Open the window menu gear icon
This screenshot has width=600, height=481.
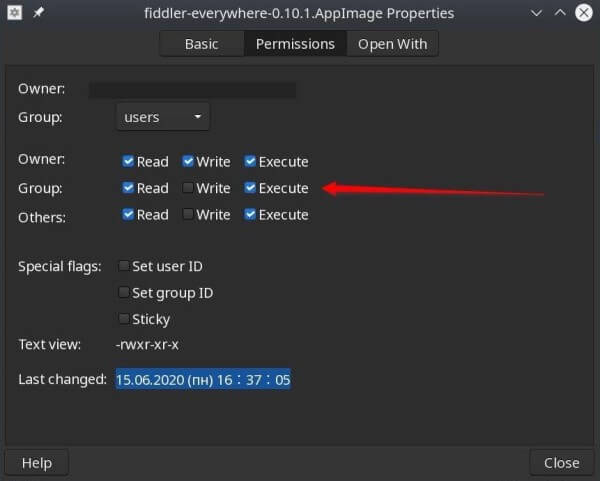(x=15, y=13)
